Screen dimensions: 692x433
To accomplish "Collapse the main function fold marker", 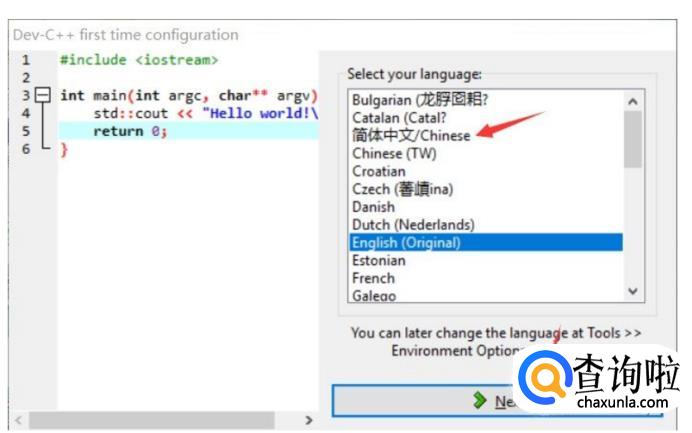I will tap(43, 95).
